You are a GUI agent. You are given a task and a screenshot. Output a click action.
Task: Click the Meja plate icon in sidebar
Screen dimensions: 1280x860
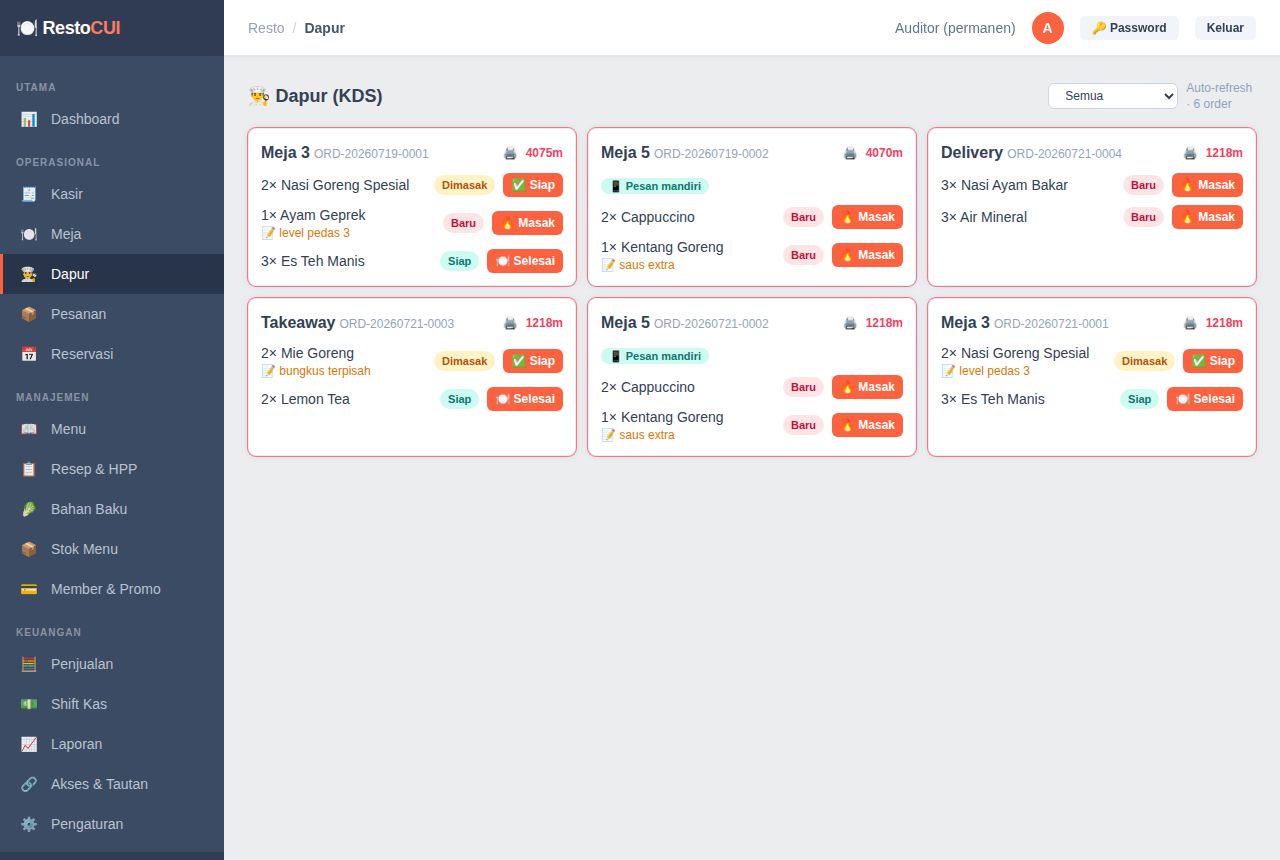[x=29, y=234]
